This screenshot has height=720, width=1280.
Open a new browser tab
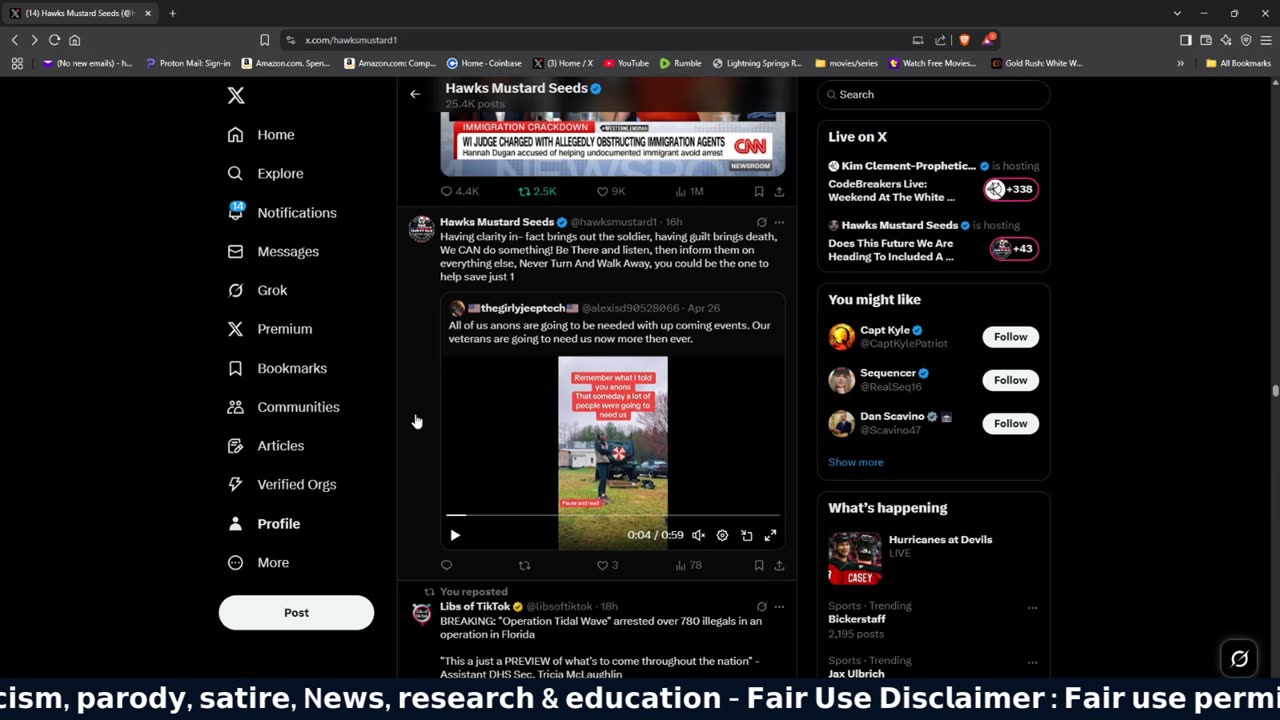172,13
